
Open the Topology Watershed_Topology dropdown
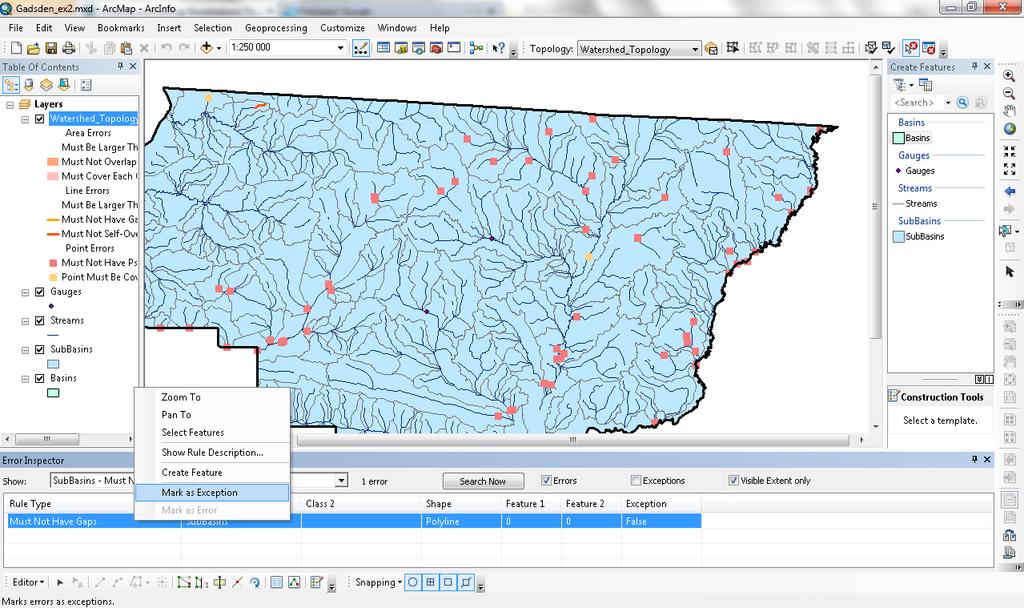(695, 49)
